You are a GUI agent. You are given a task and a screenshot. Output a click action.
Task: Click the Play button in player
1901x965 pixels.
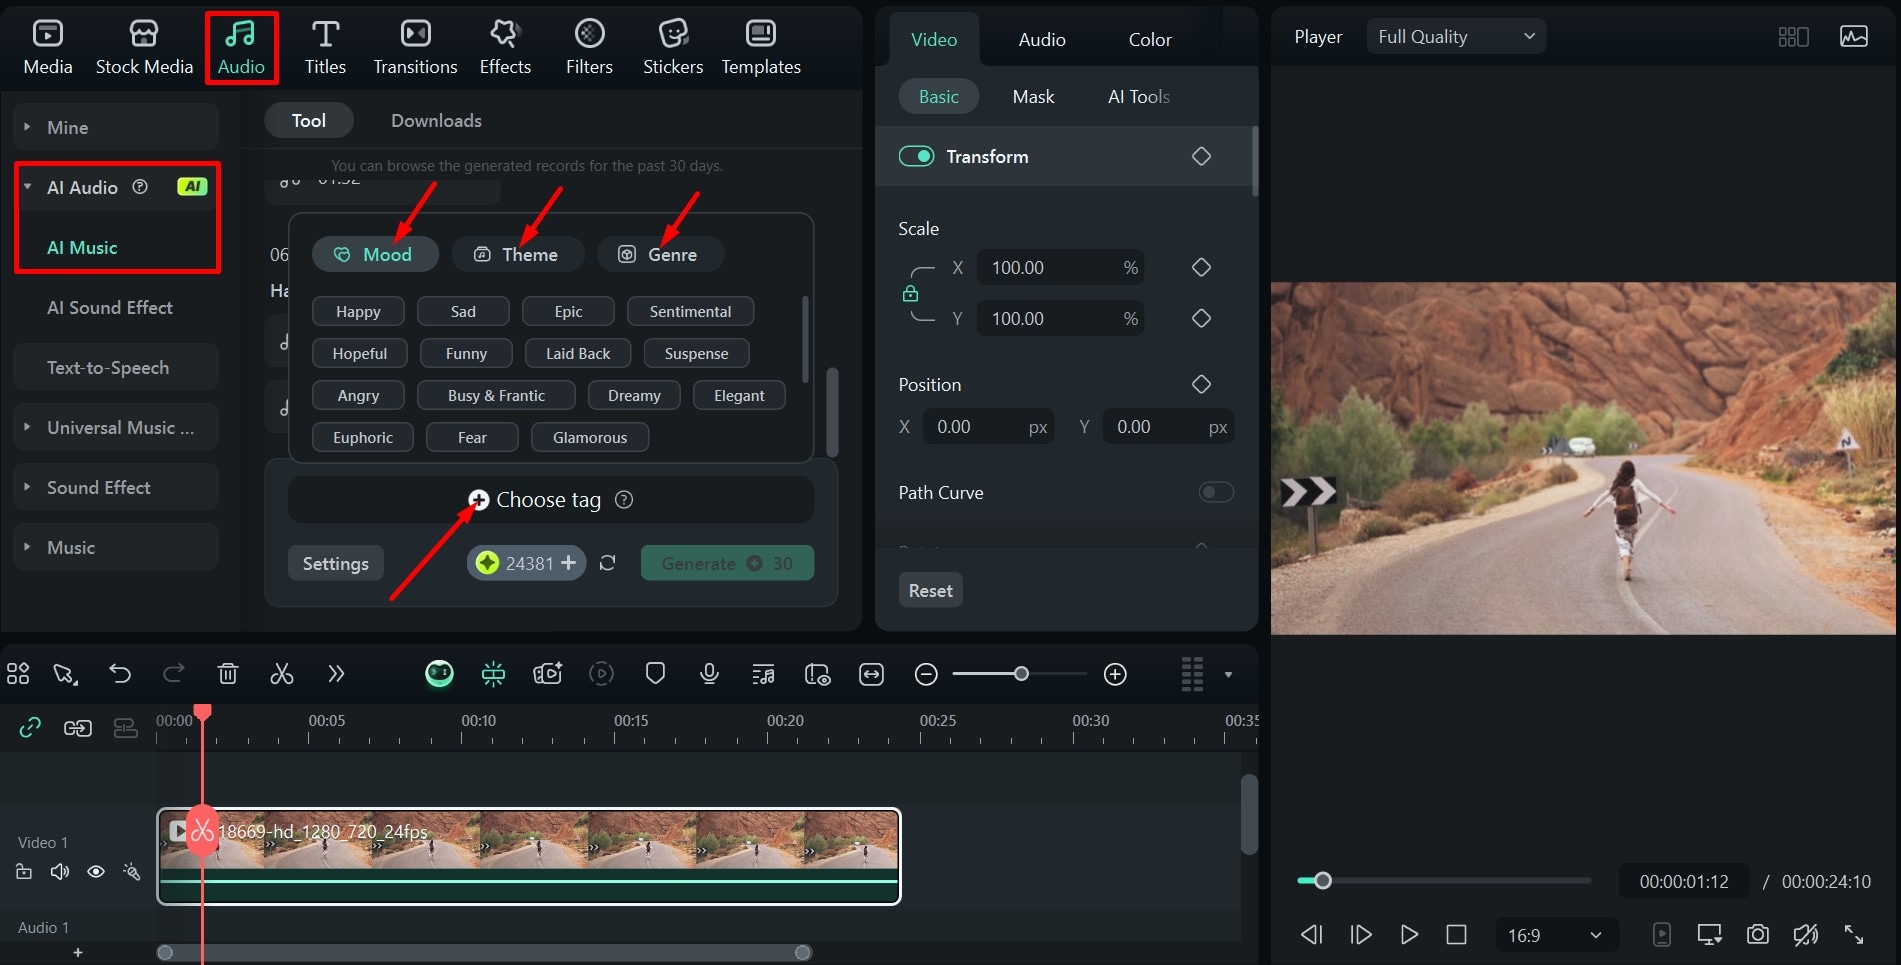pyautogui.click(x=1409, y=935)
